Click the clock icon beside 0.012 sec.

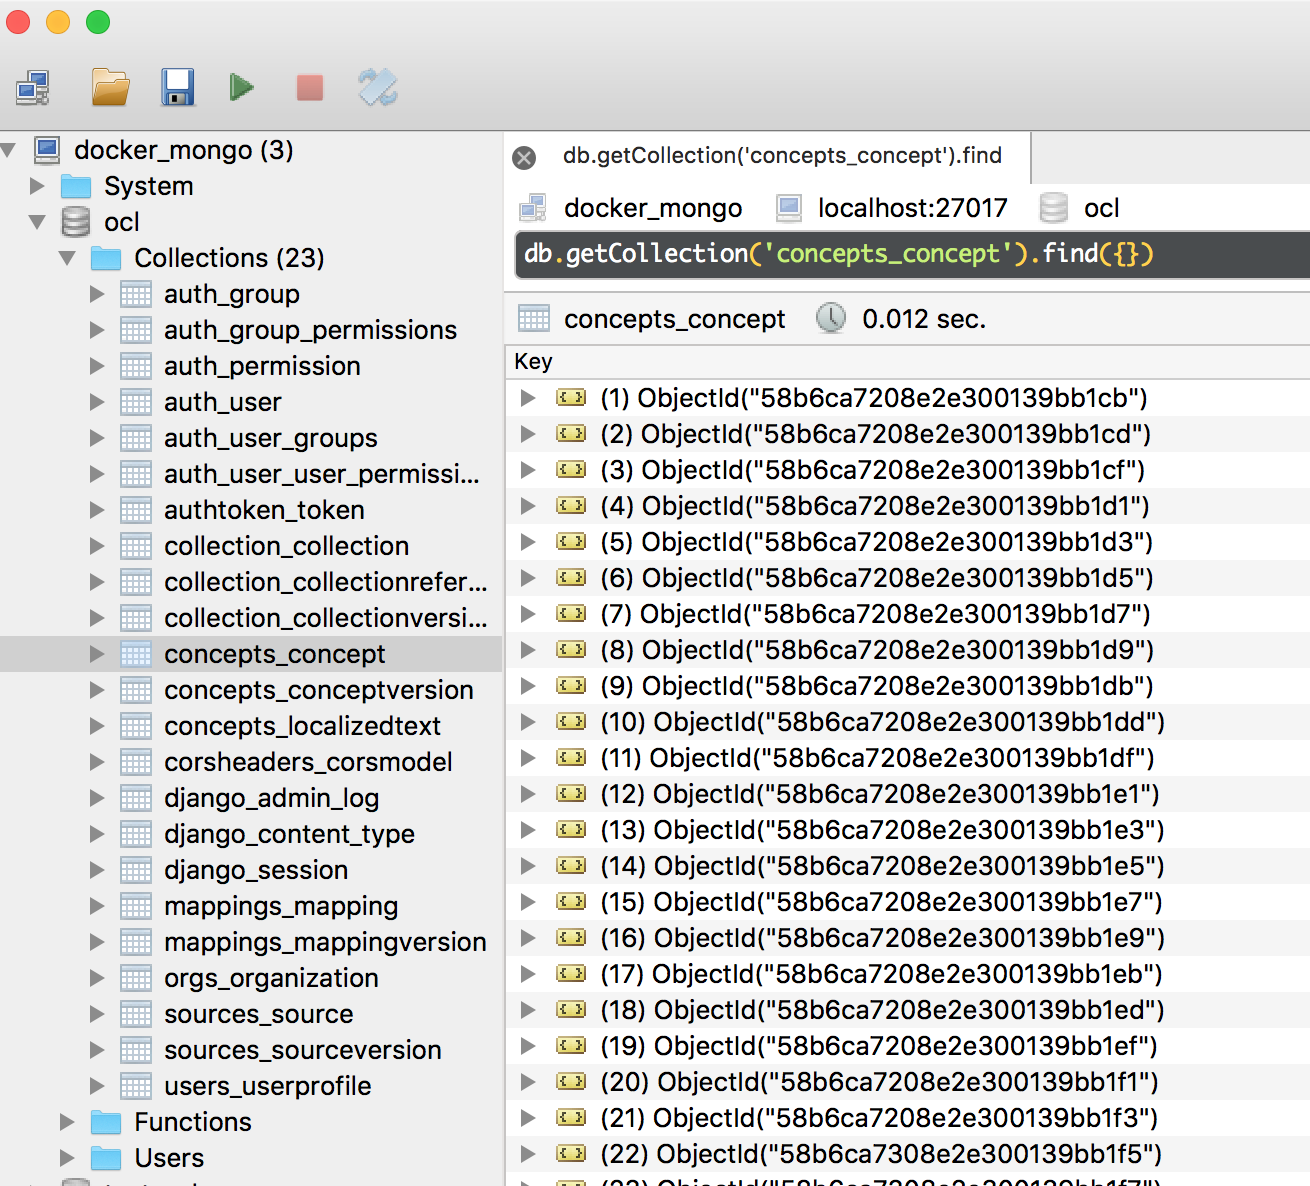pyautogui.click(x=831, y=319)
